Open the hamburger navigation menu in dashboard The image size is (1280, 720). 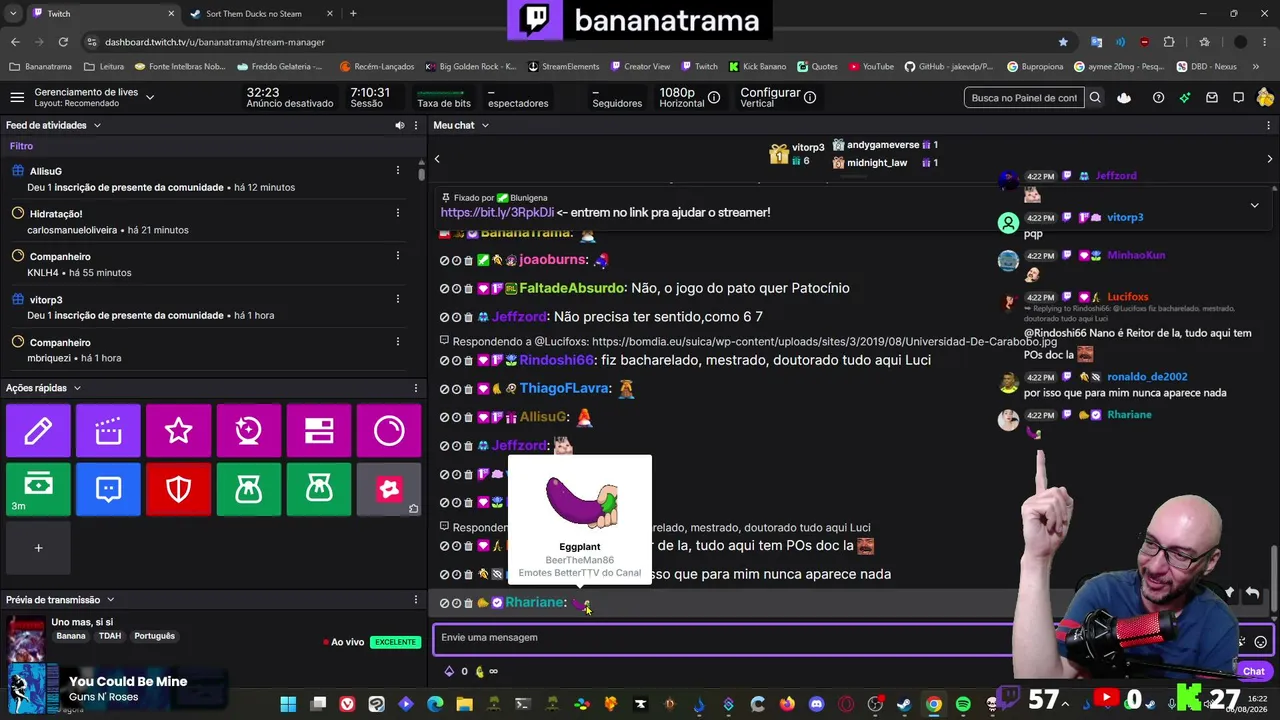point(17,97)
